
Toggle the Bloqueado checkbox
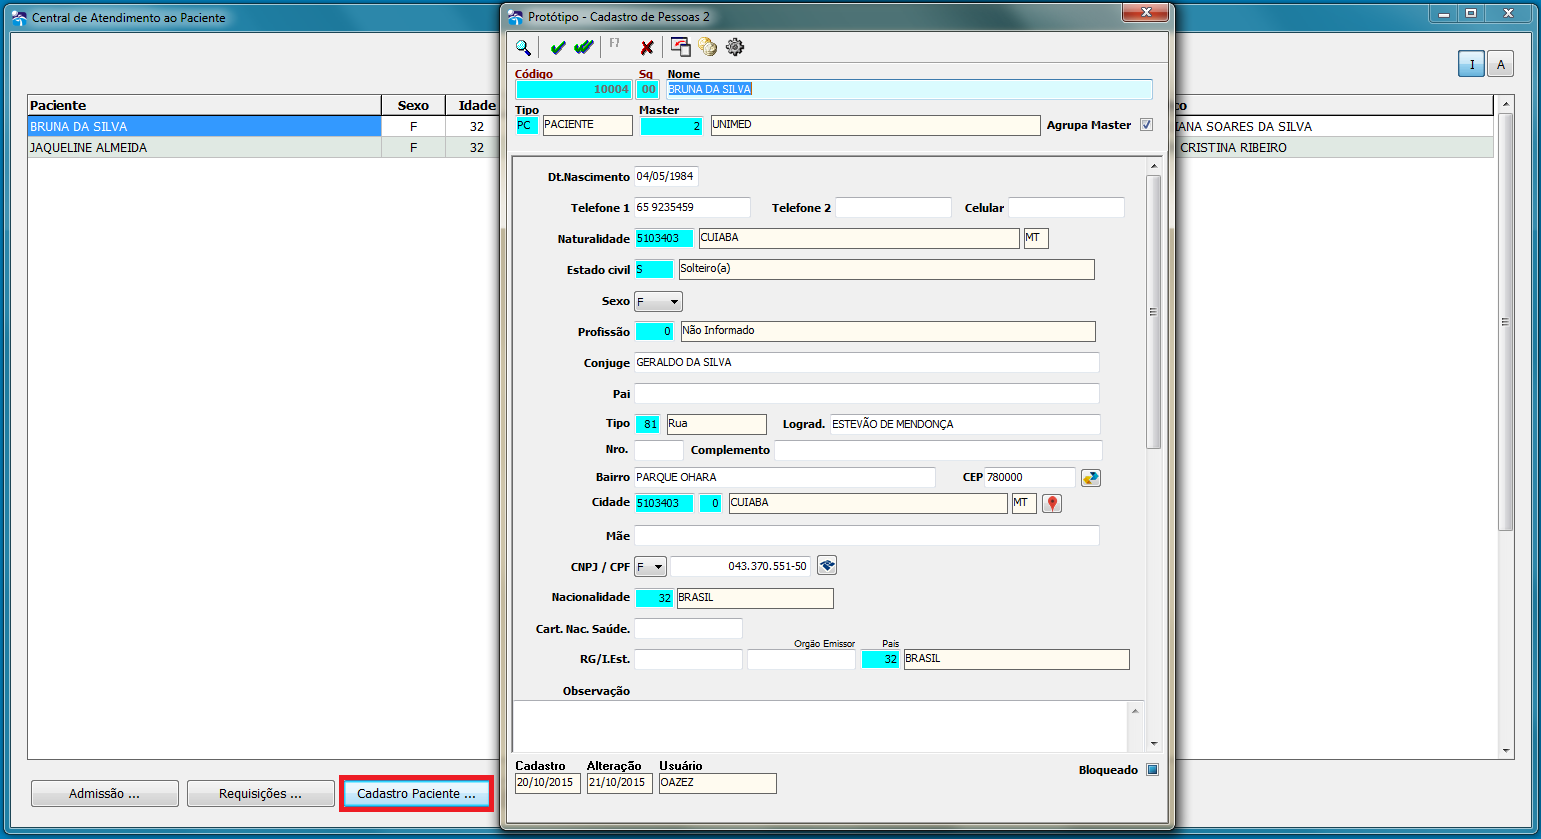tap(1152, 770)
